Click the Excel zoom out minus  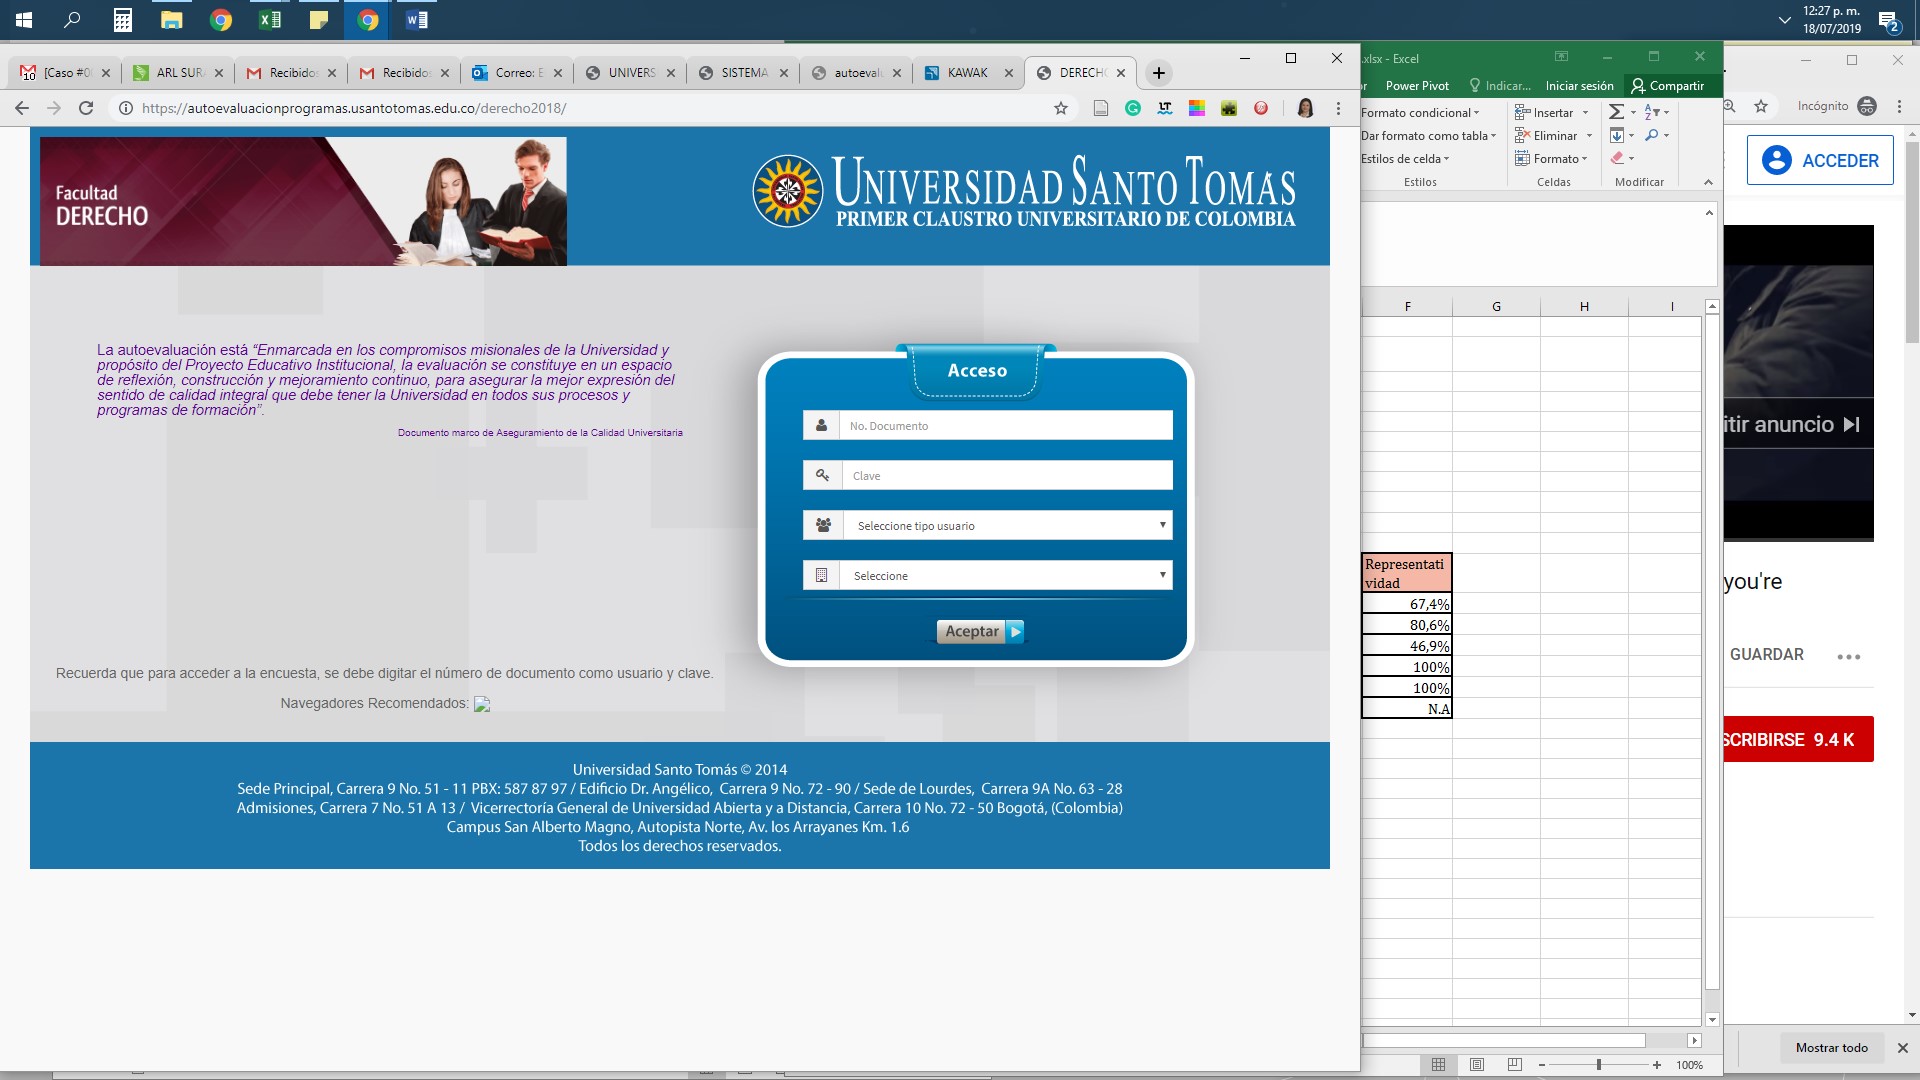click(x=1541, y=1065)
